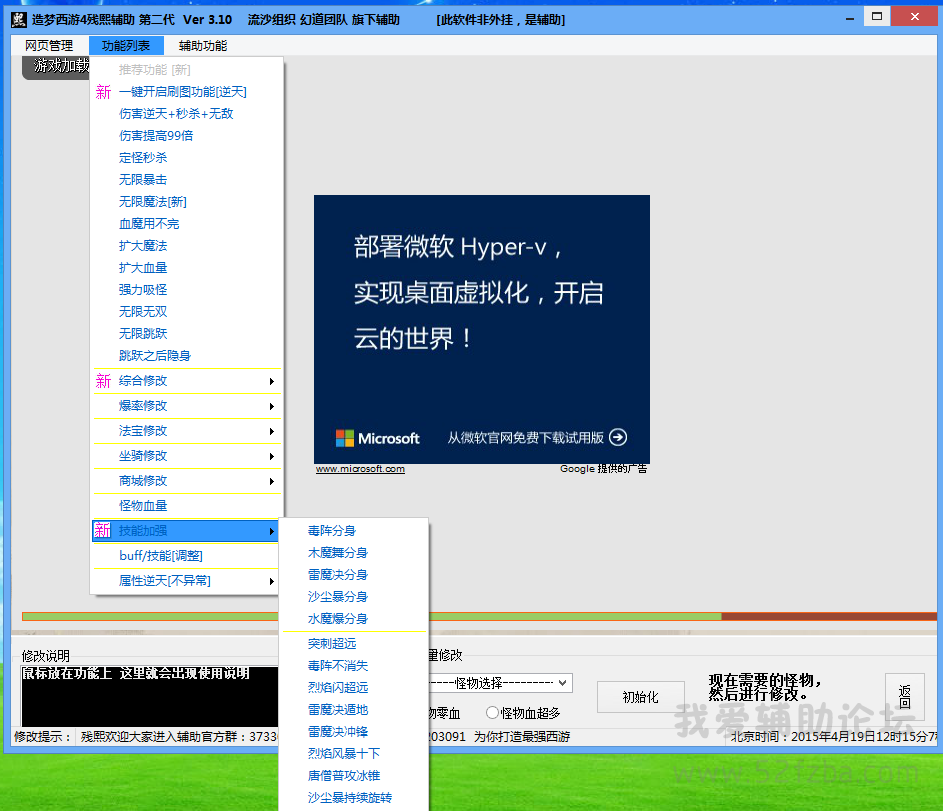This screenshot has height=811, width=943.
Task: Click the 北京时间 status bar entry
Action: pos(834,736)
